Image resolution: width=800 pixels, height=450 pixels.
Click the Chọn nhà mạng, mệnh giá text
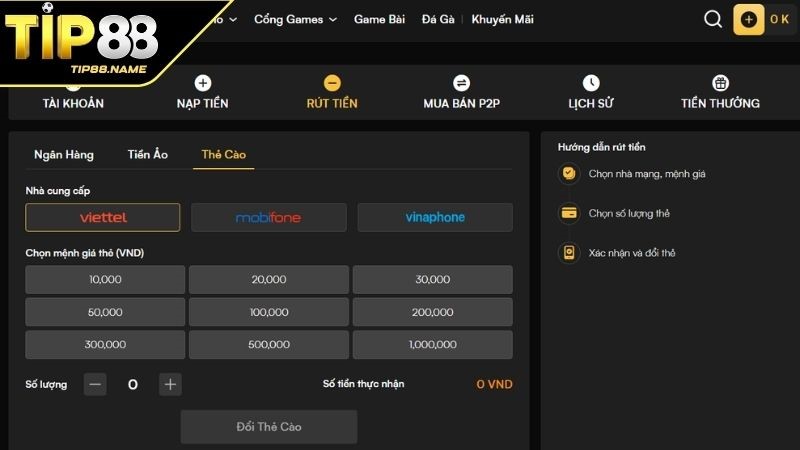(647, 174)
